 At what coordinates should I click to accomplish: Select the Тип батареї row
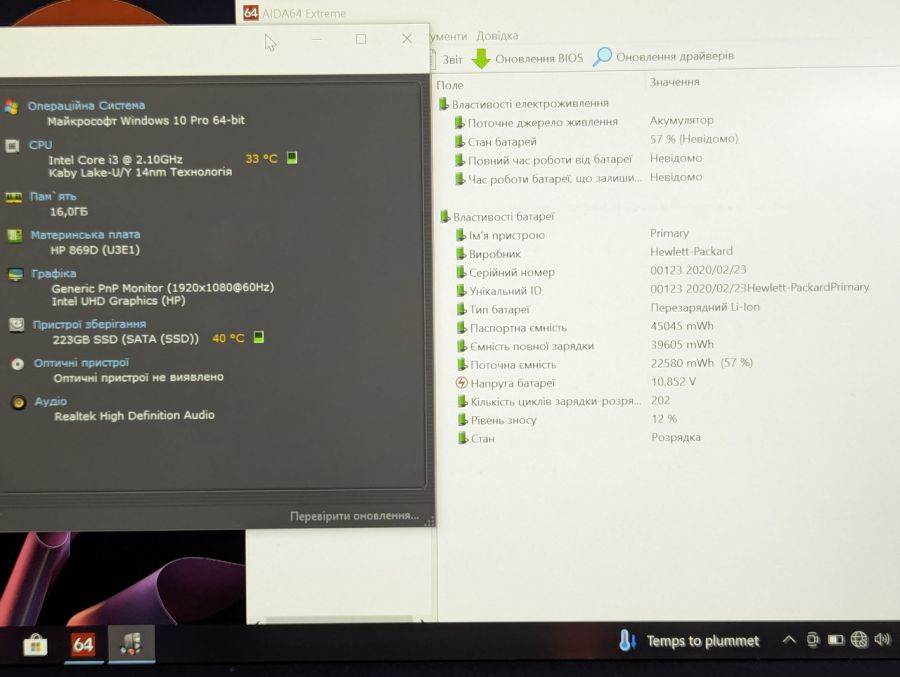point(608,308)
